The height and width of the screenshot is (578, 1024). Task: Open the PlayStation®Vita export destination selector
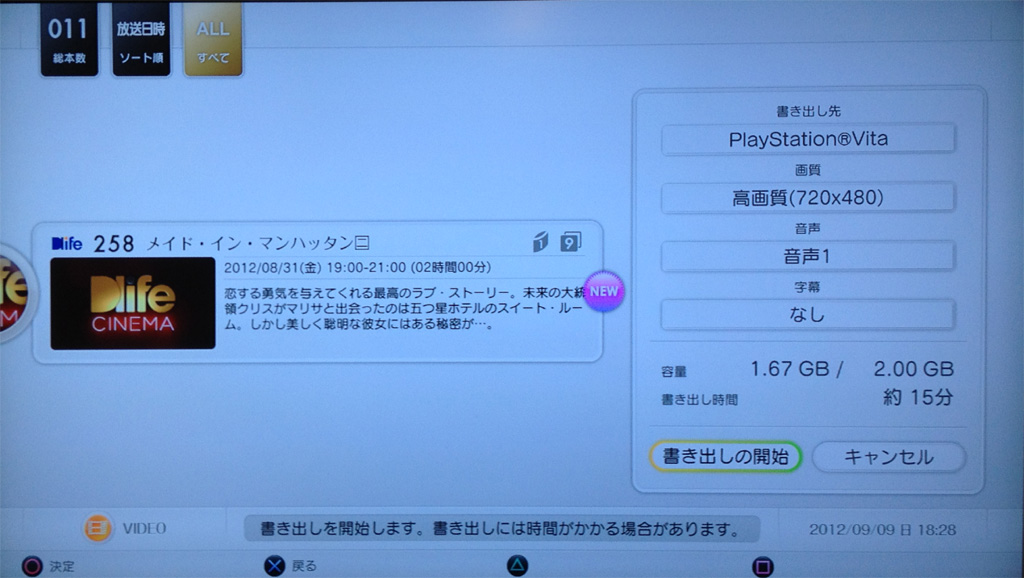808,139
